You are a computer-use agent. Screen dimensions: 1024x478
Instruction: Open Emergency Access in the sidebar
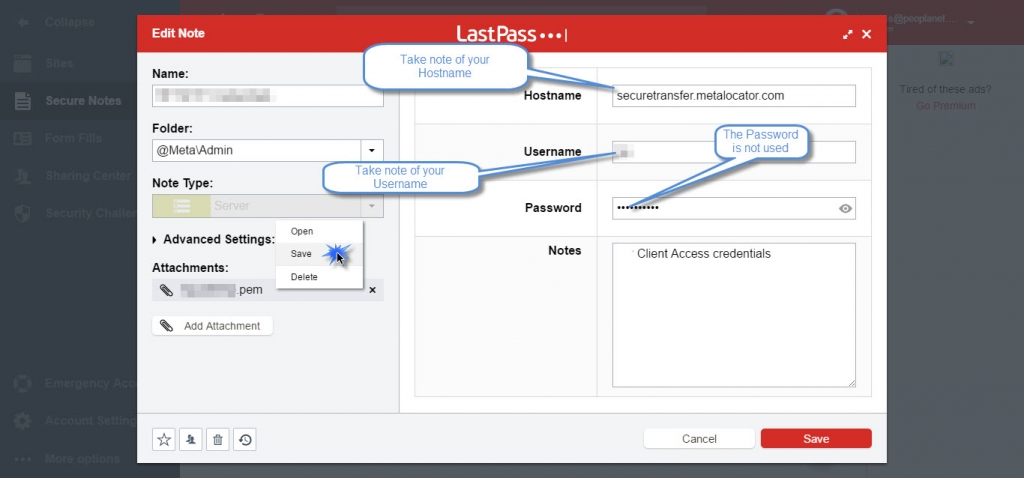pos(90,383)
